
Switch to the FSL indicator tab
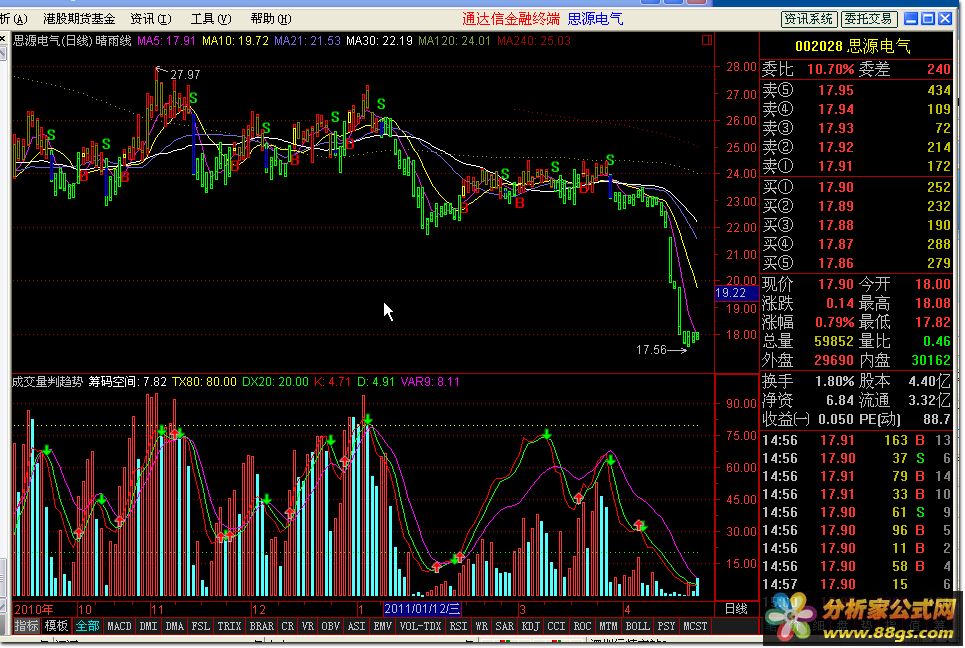point(201,626)
